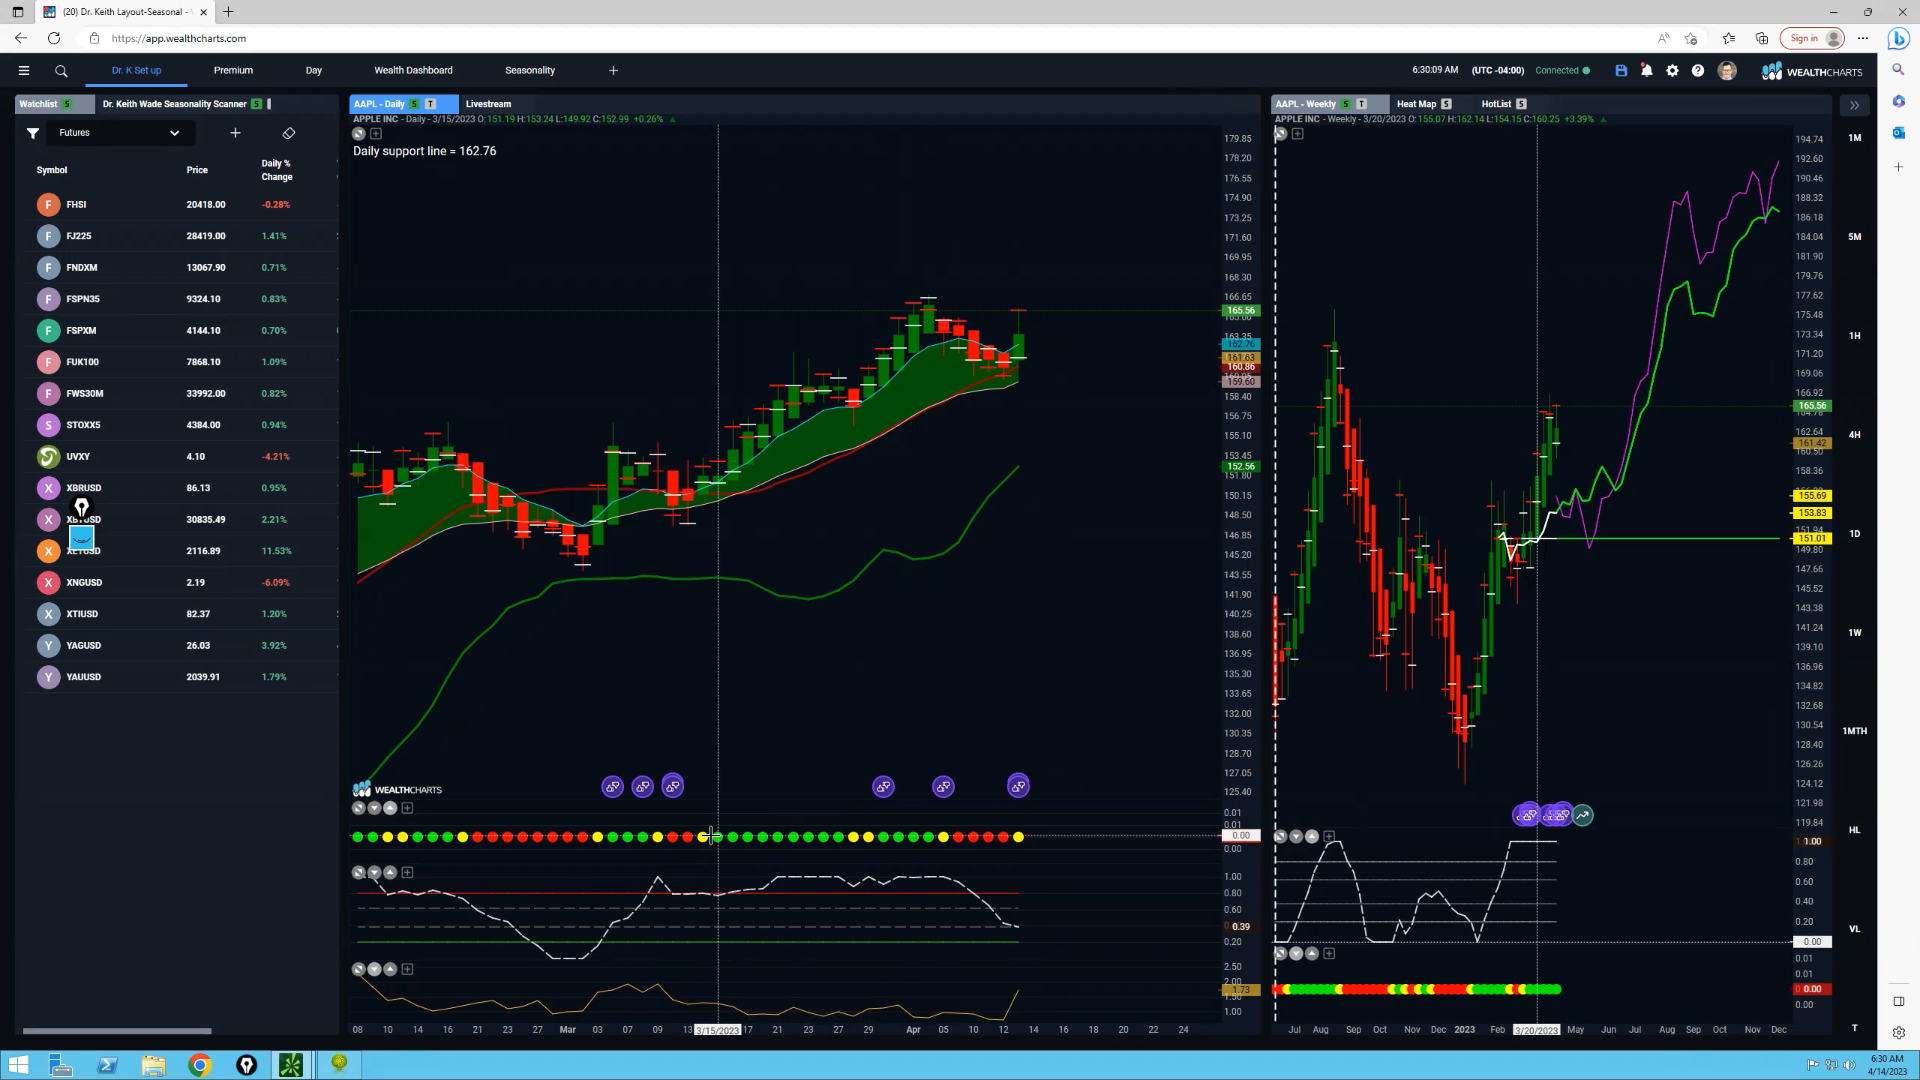This screenshot has width=1920, height=1080.
Task: Move weekly oscillator pane down arrow
Action: coord(1296,836)
